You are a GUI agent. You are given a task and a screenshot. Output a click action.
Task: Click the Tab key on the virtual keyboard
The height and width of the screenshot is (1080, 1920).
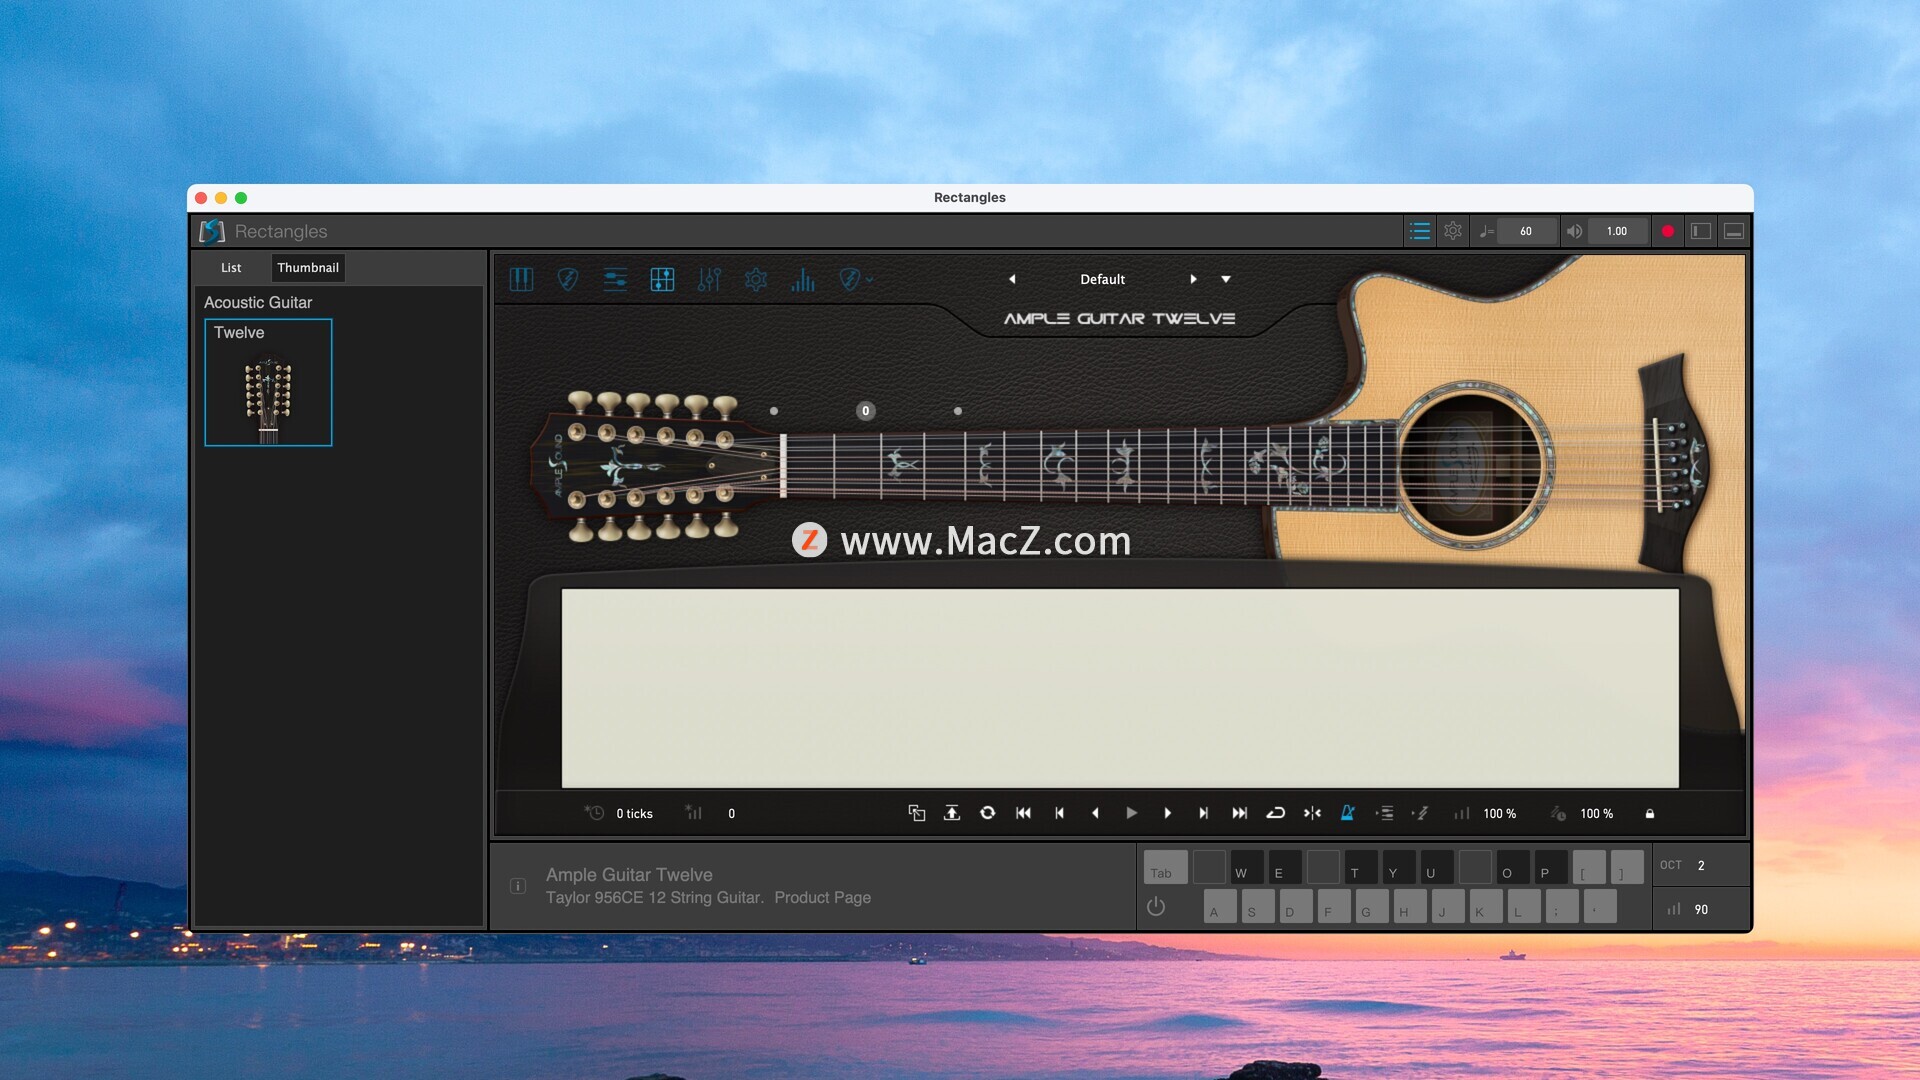pos(1165,867)
